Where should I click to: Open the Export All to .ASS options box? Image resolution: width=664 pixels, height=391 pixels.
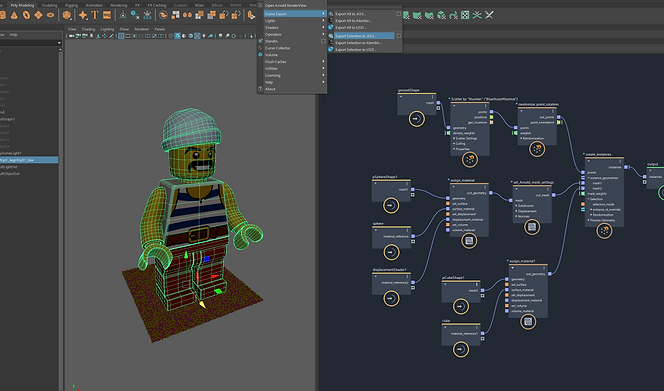[398, 14]
